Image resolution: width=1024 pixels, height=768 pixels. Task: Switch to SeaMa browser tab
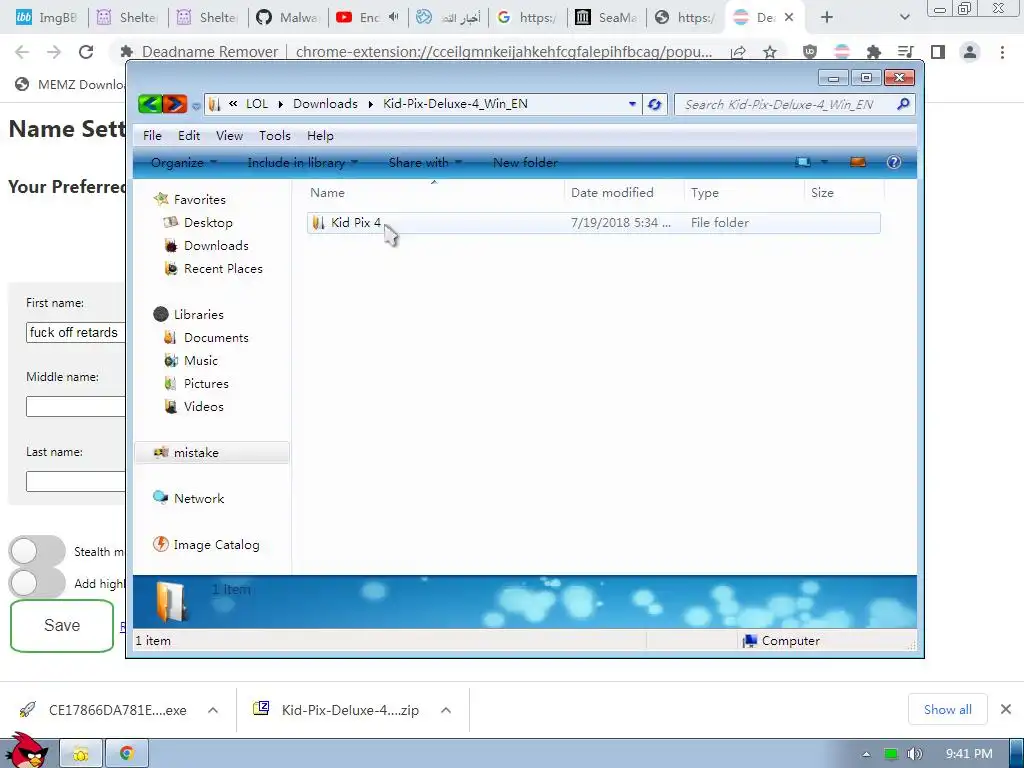point(605,18)
